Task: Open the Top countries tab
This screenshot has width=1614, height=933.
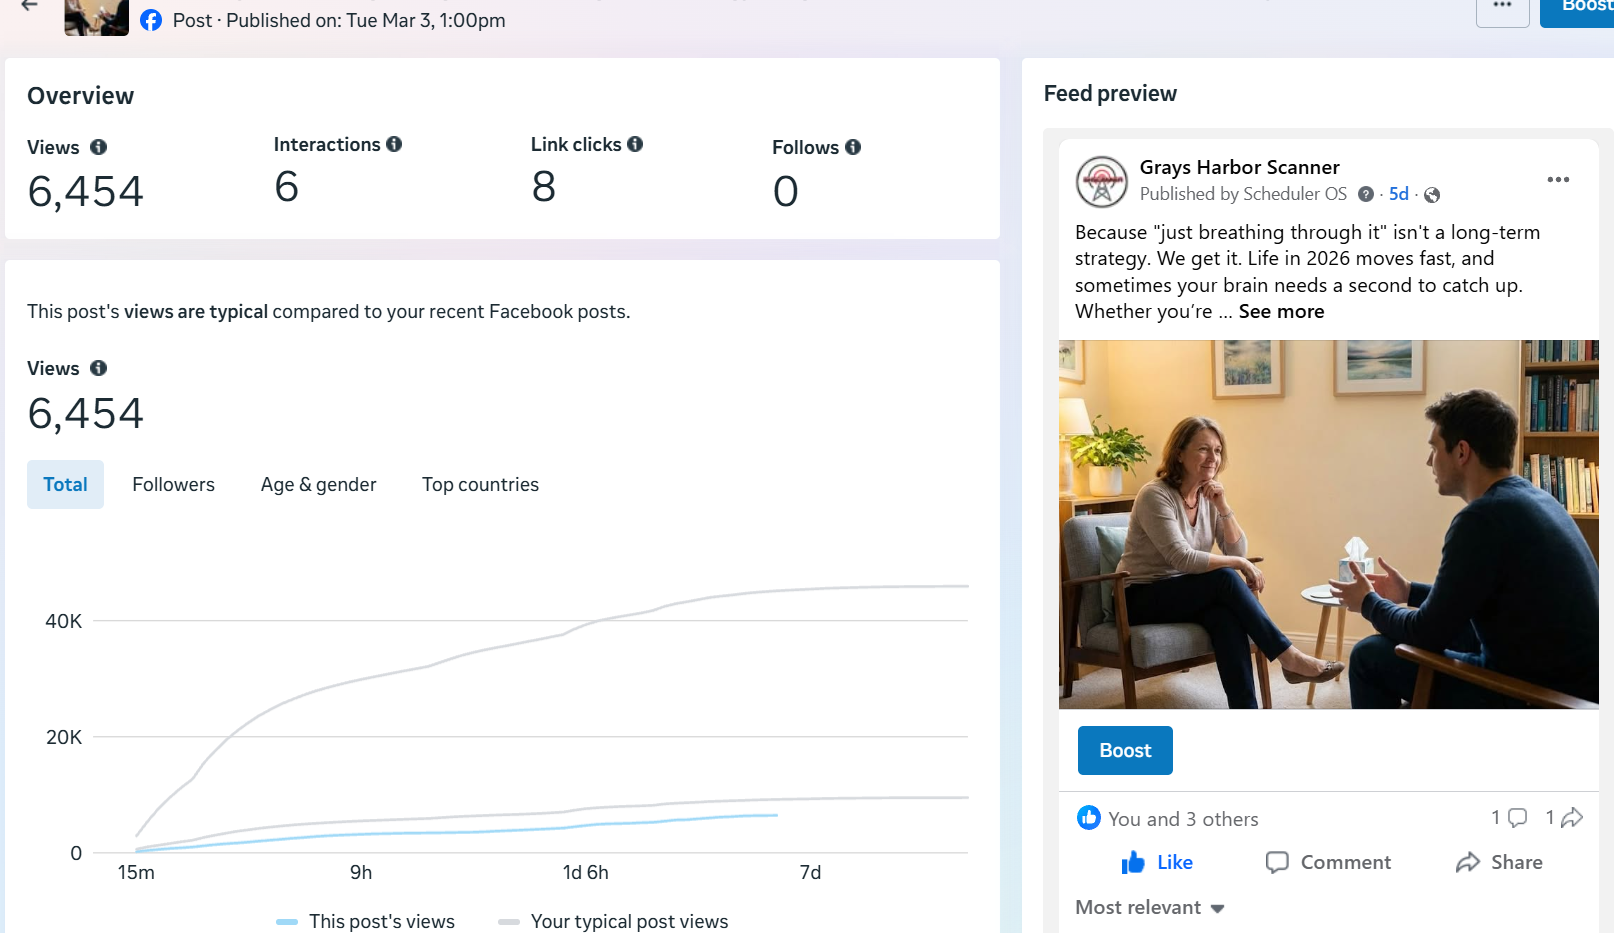Action: pos(480,484)
